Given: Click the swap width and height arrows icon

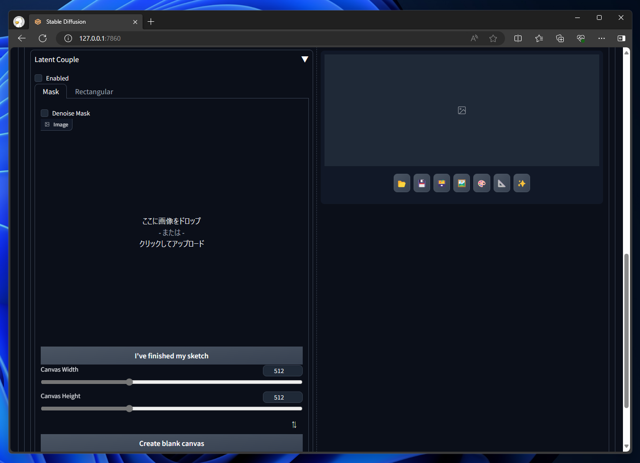Looking at the screenshot, I should tap(294, 425).
